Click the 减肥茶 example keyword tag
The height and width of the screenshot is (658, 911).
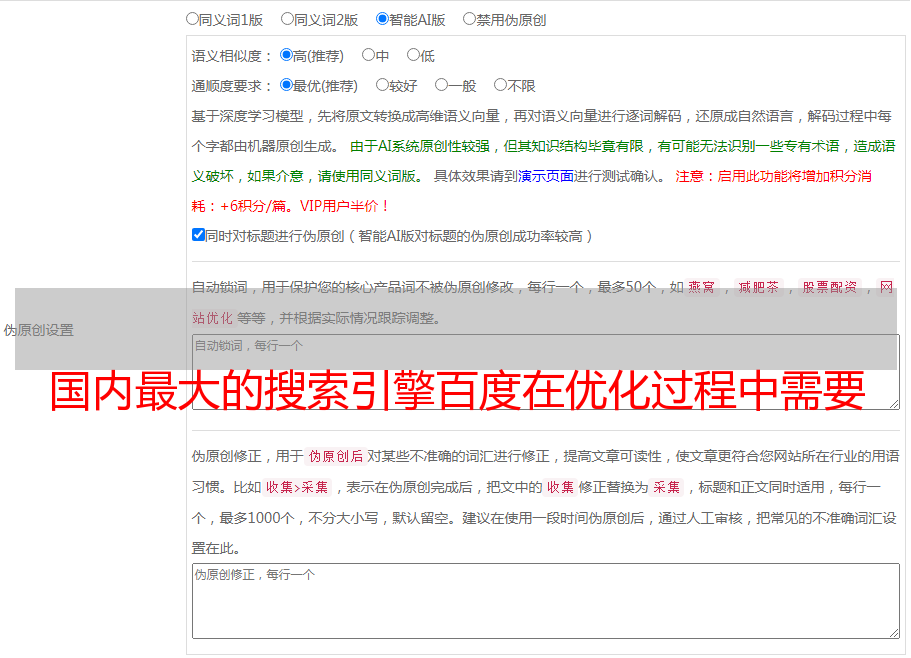coord(758,287)
